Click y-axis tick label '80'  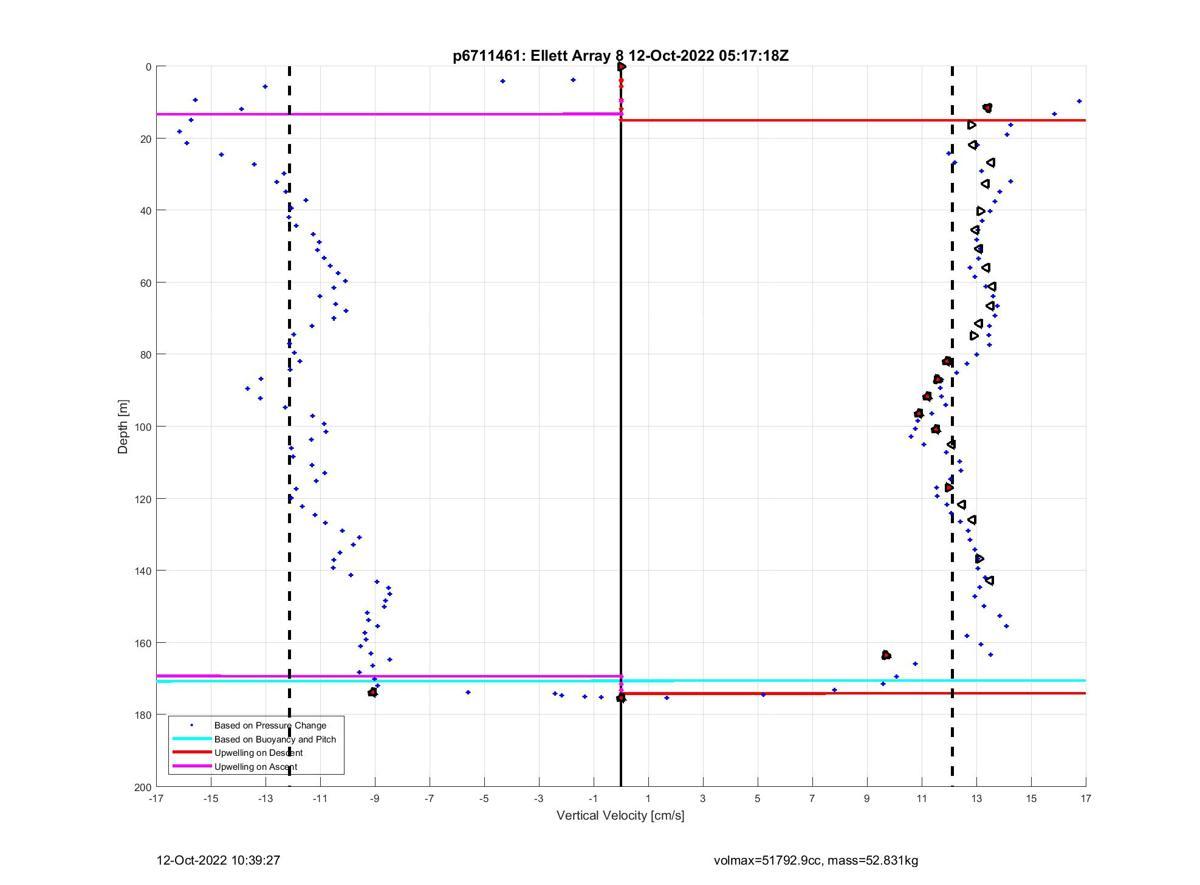coord(145,355)
